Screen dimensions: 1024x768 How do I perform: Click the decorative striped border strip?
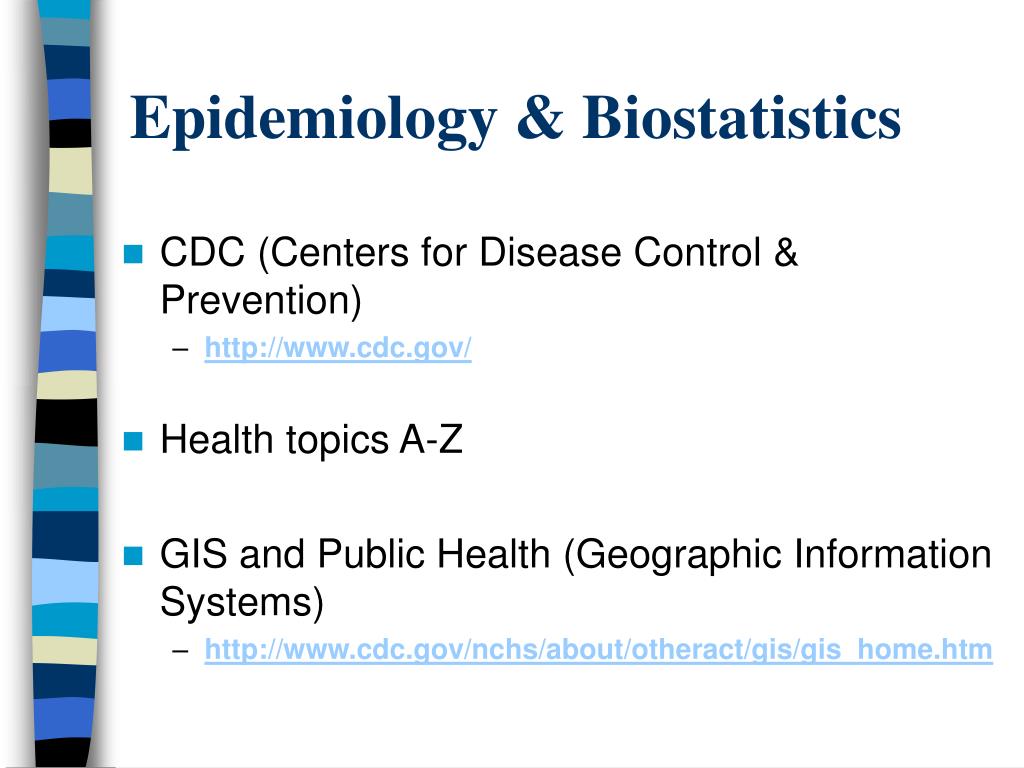[67, 384]
